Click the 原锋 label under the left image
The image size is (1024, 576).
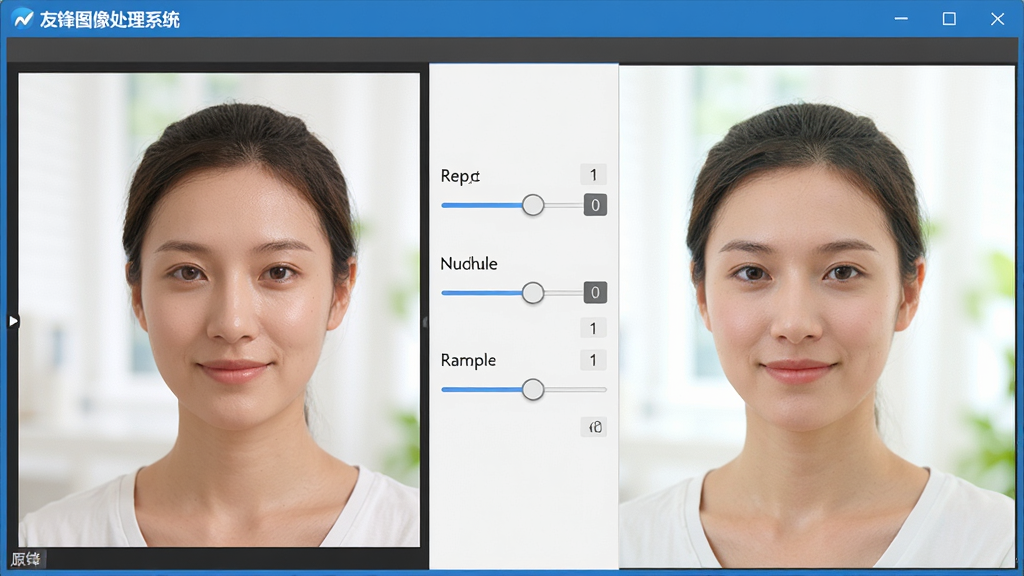click(26, 559)
